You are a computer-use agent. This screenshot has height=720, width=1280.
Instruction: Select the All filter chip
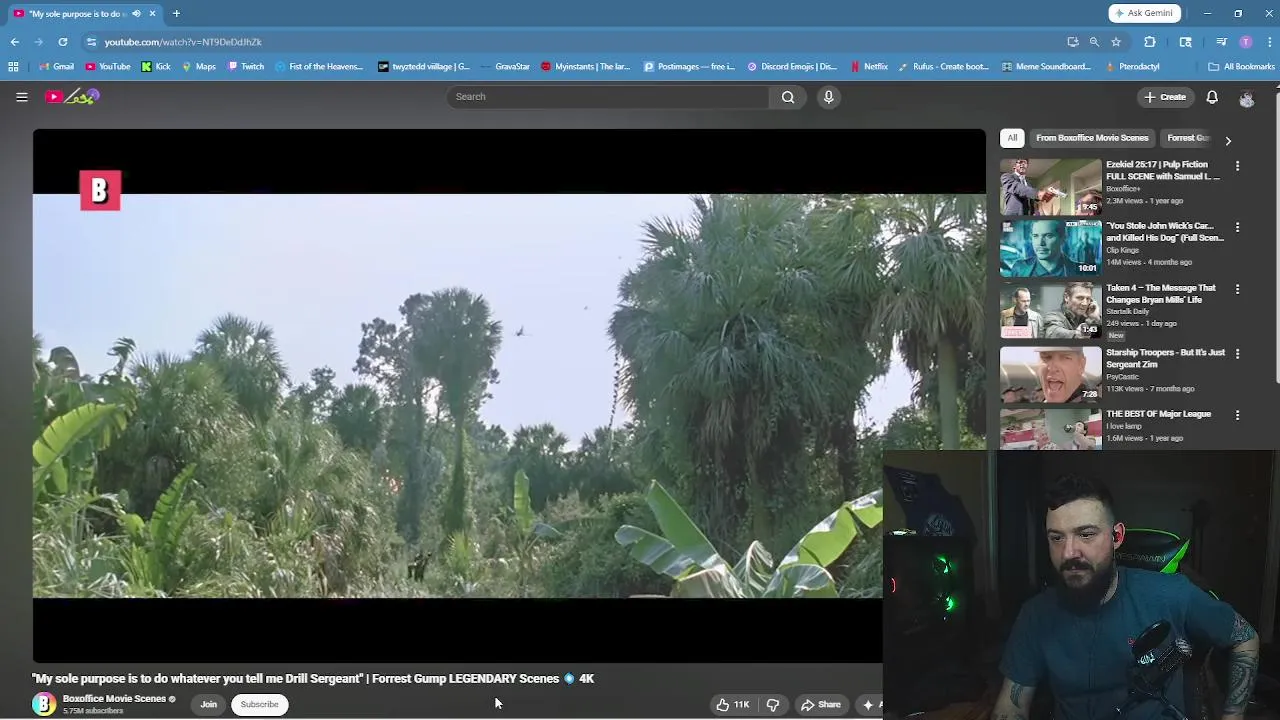click(1012, 138)
